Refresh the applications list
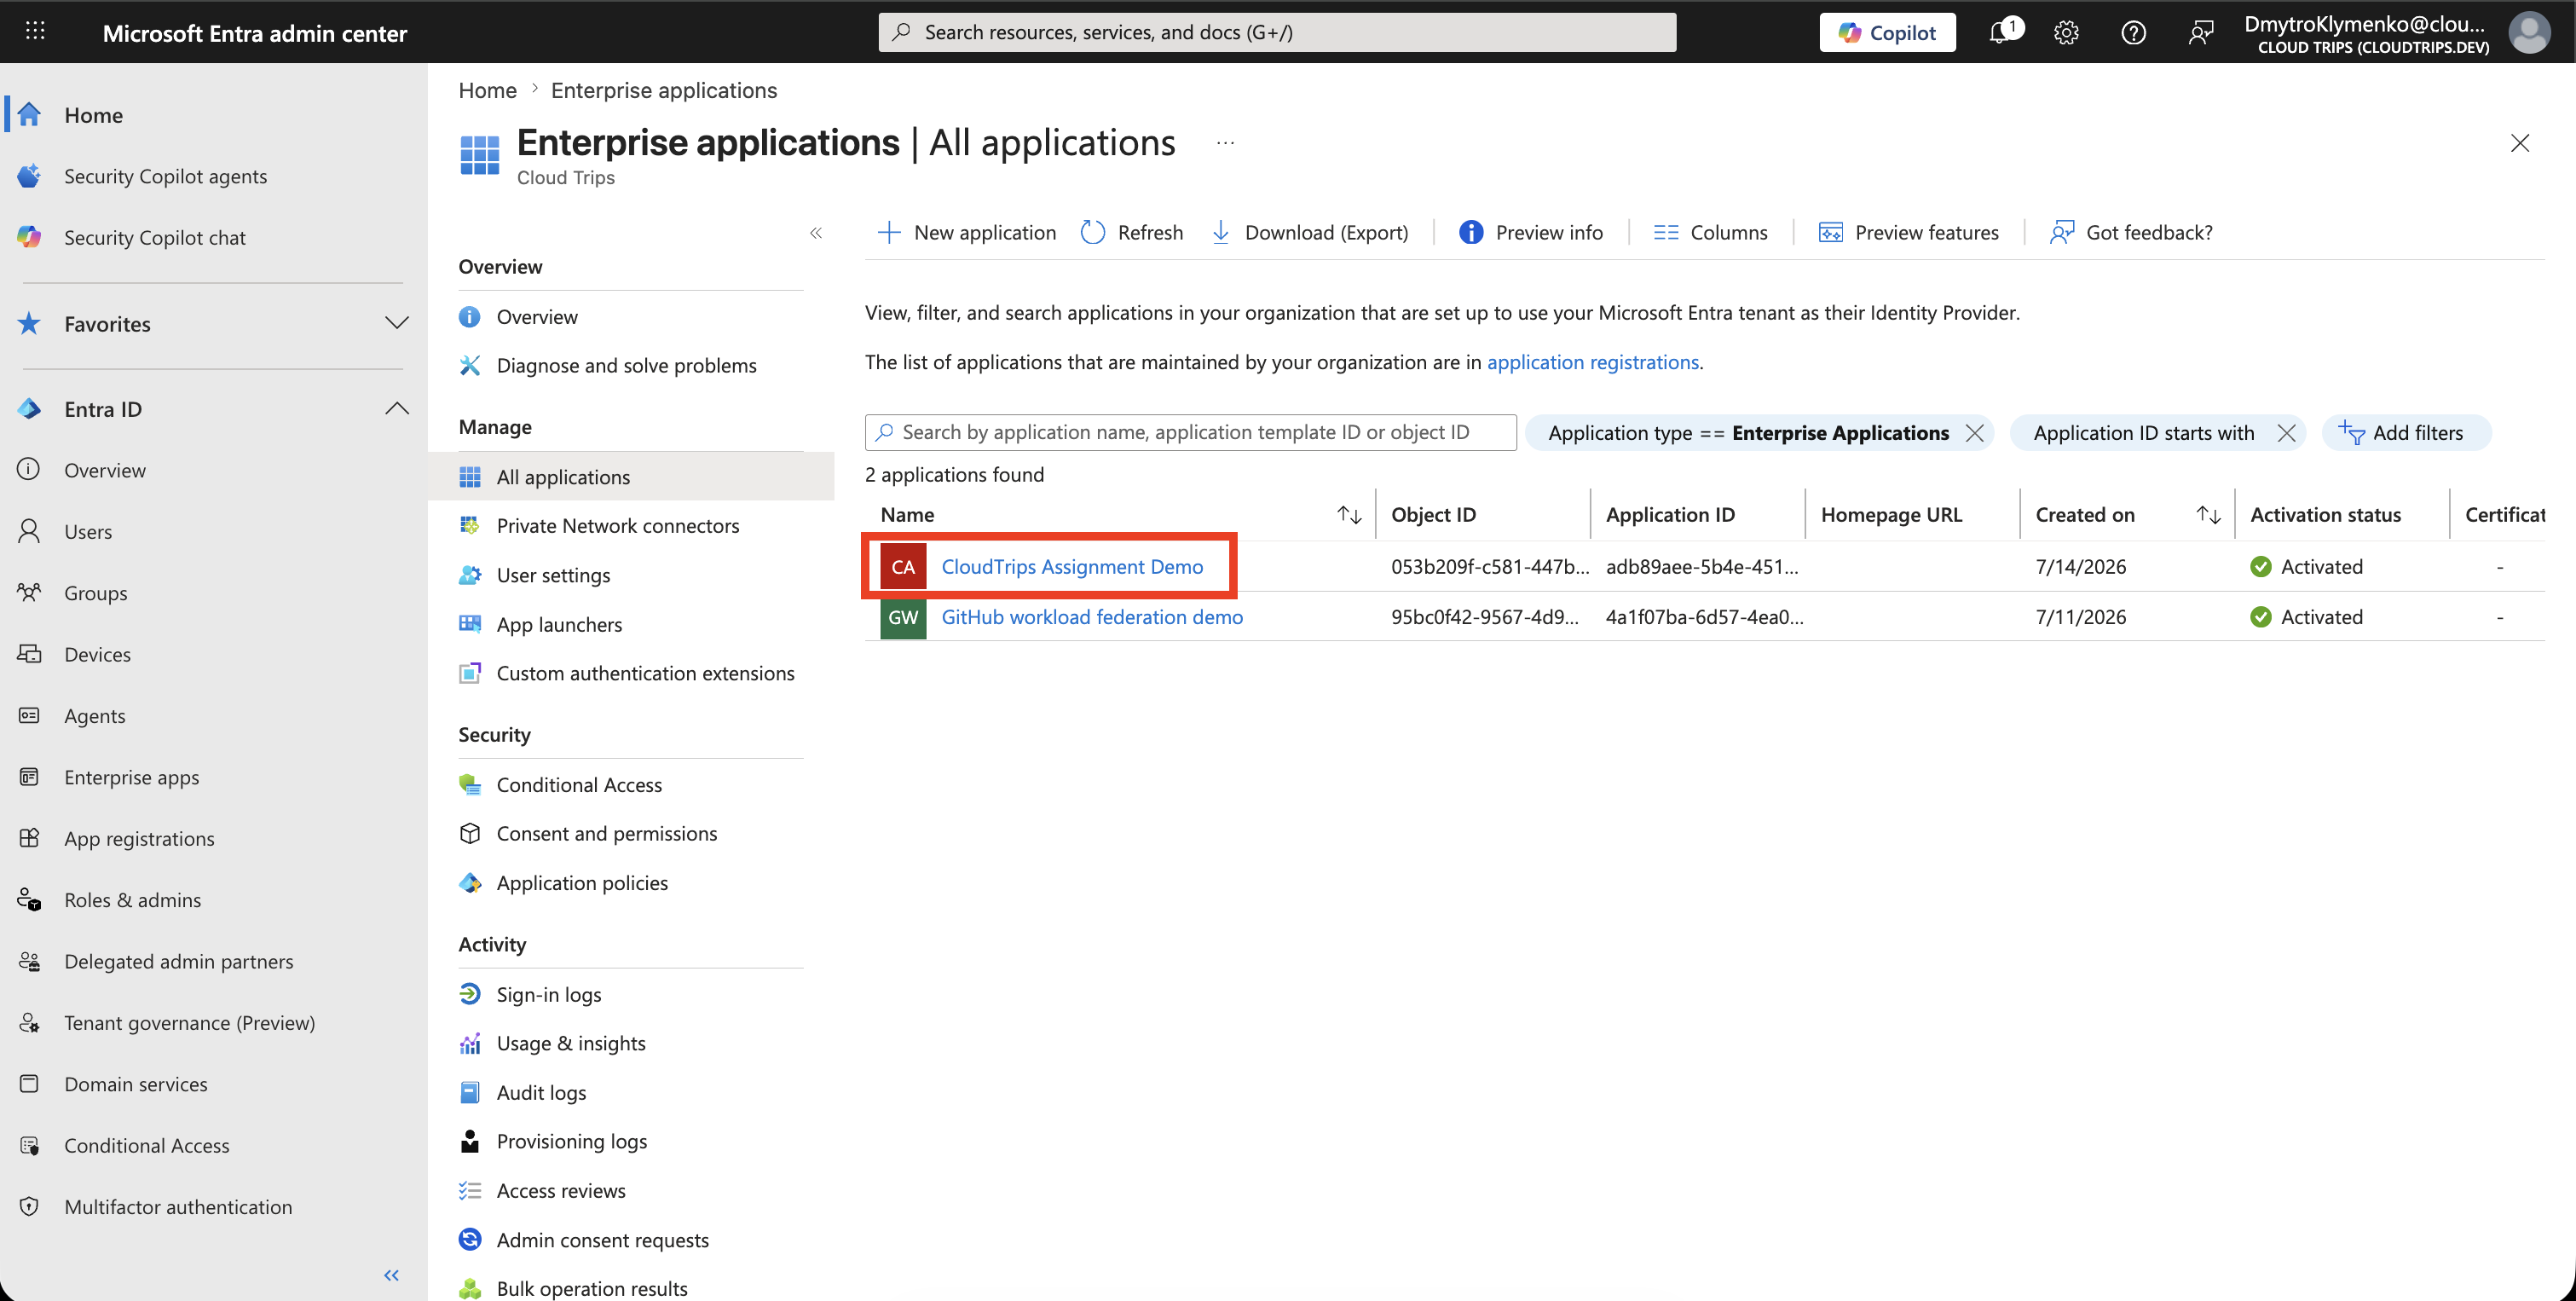The height and width of the screenshot is (1301, 2576). [1132, 232]
